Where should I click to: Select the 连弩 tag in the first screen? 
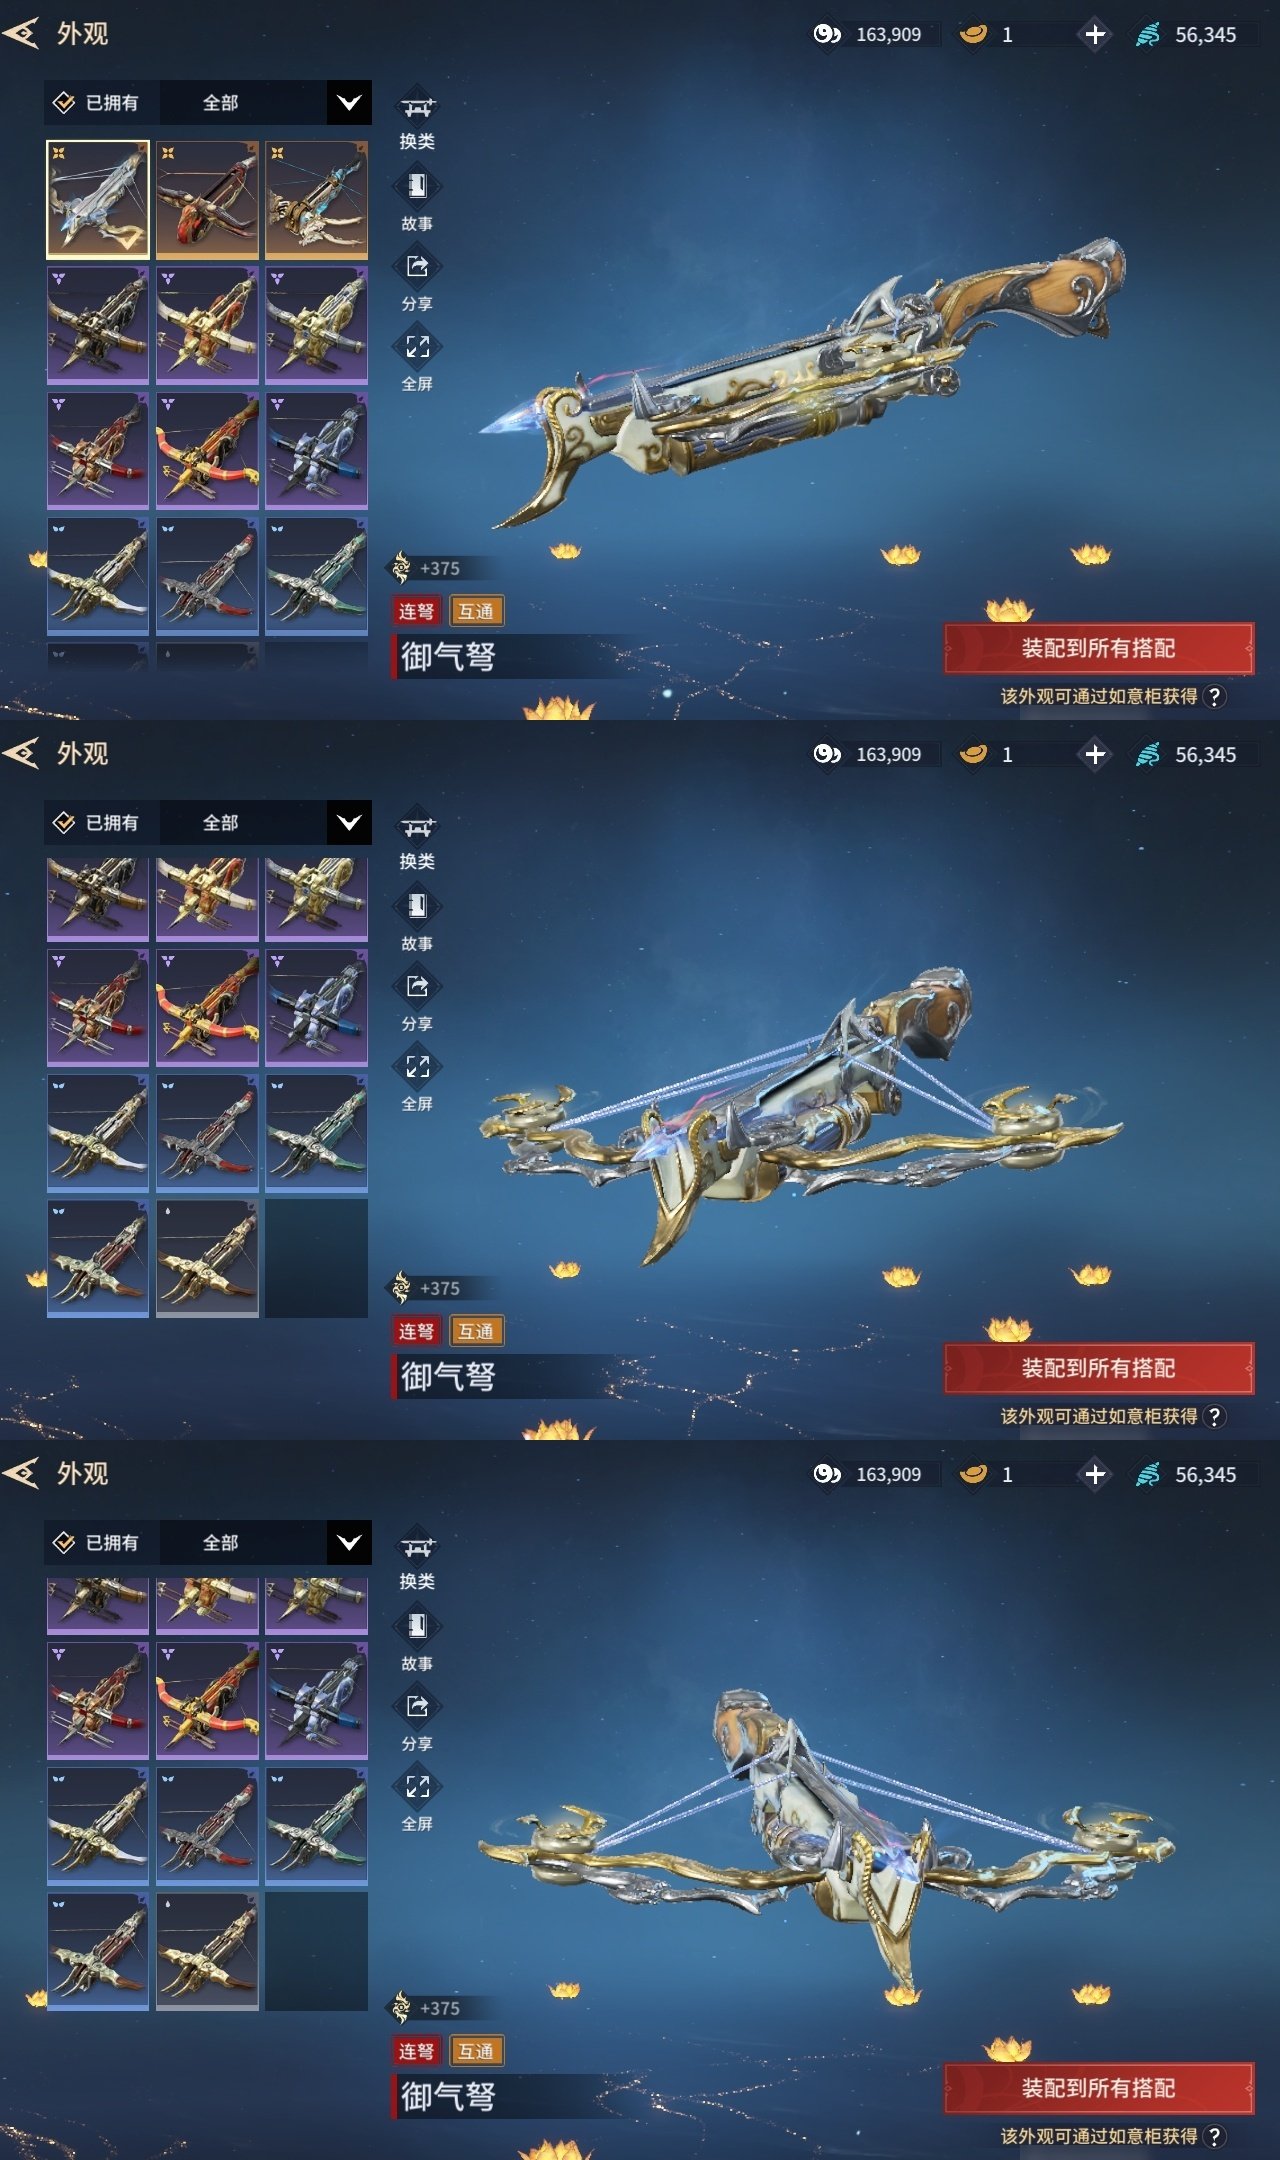416,611
